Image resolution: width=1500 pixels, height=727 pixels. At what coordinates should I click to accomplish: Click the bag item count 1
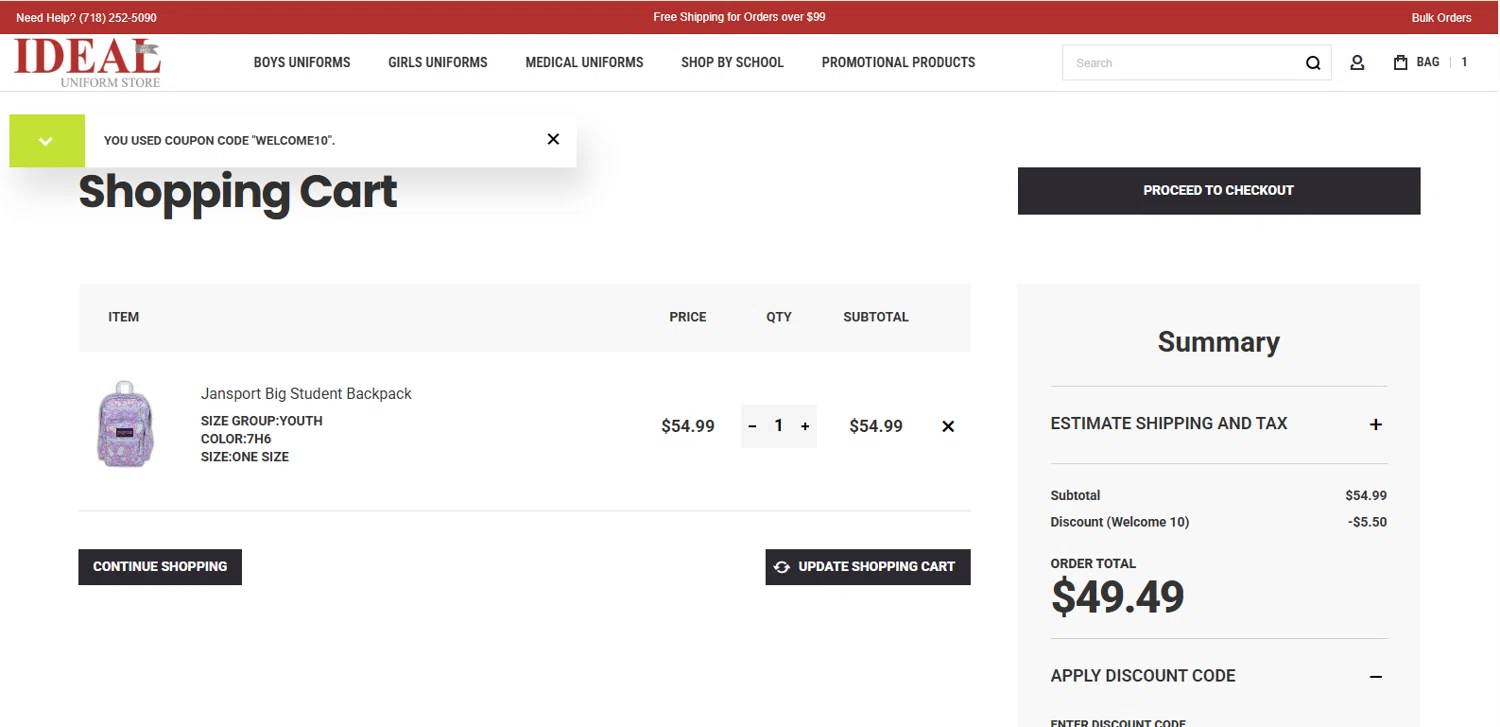click(1464, 62)
